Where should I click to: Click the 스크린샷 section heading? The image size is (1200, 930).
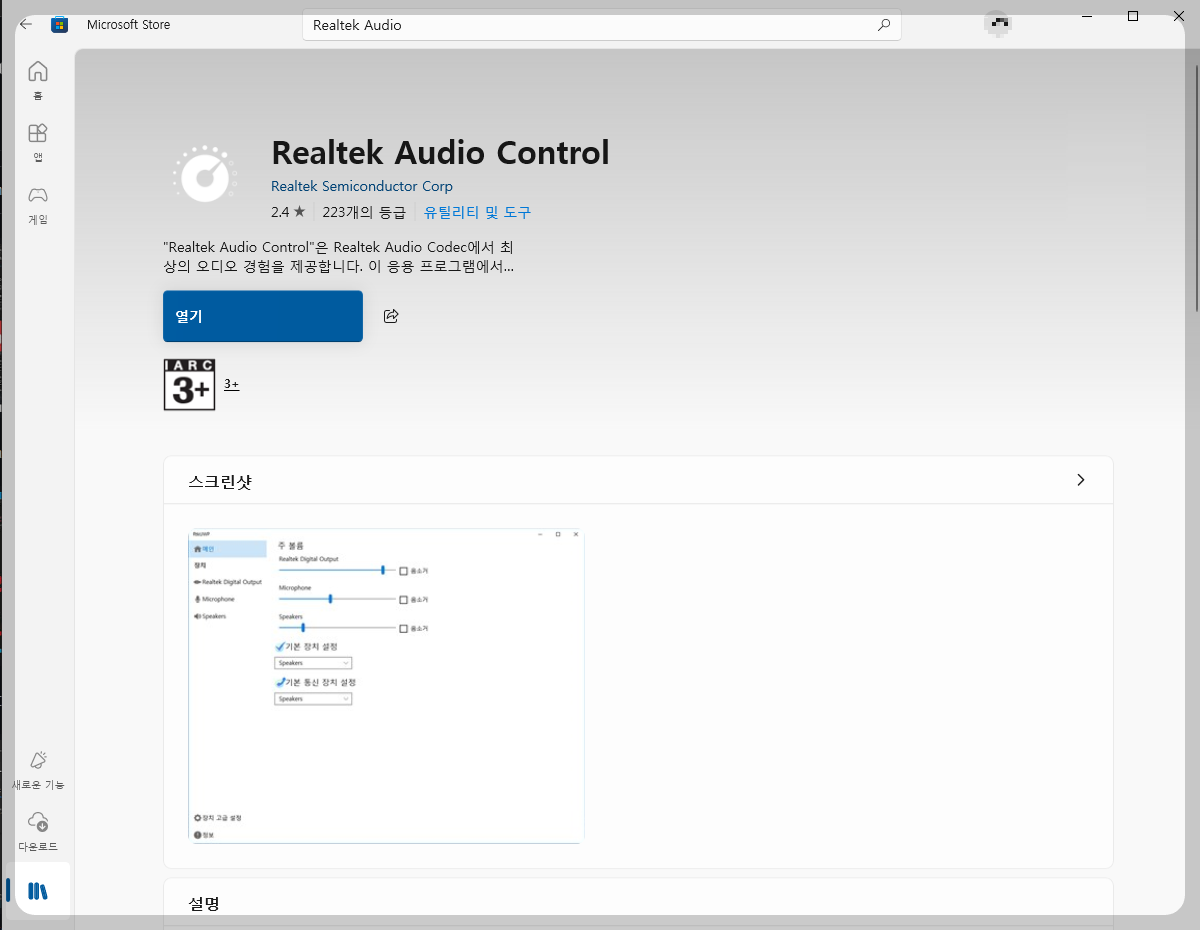tap(220, 481)
